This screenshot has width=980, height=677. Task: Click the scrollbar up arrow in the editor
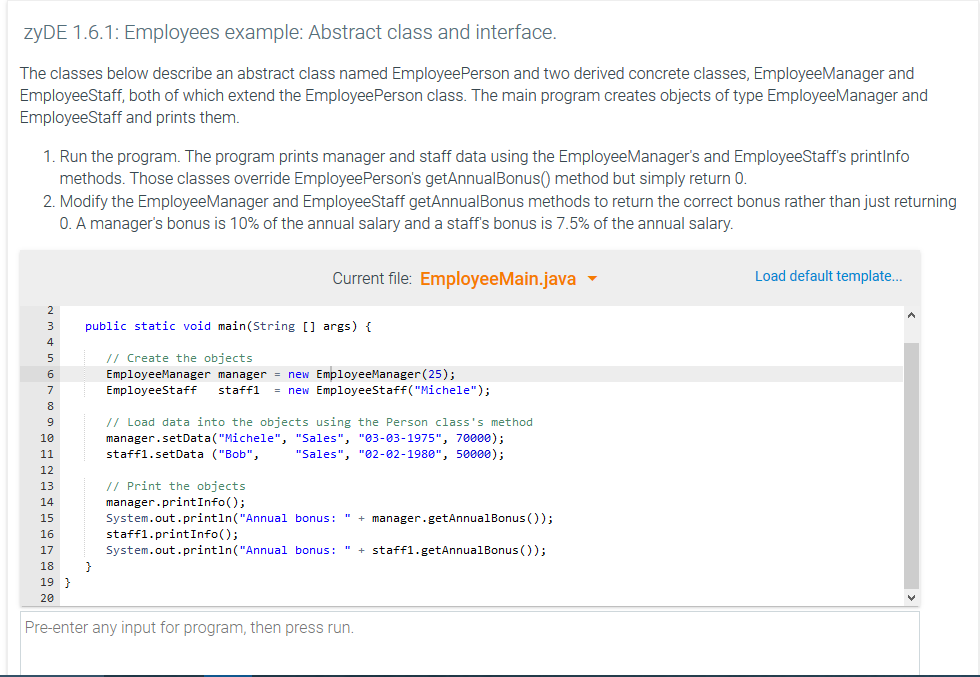coord(910,314)
